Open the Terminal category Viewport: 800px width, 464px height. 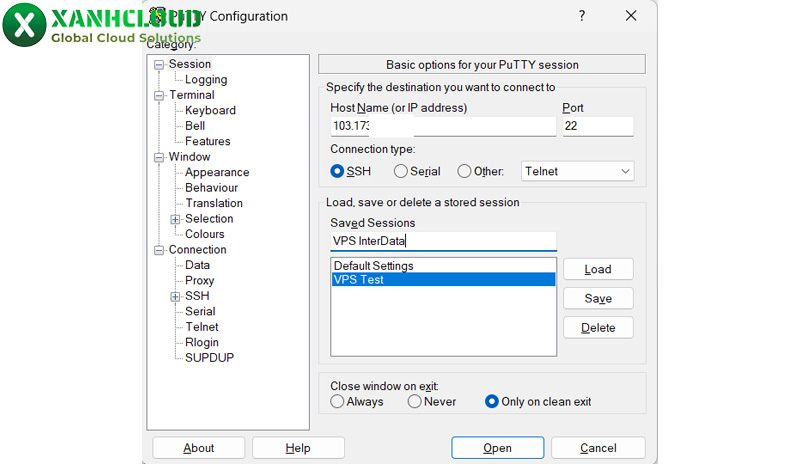tap(192, 95)
